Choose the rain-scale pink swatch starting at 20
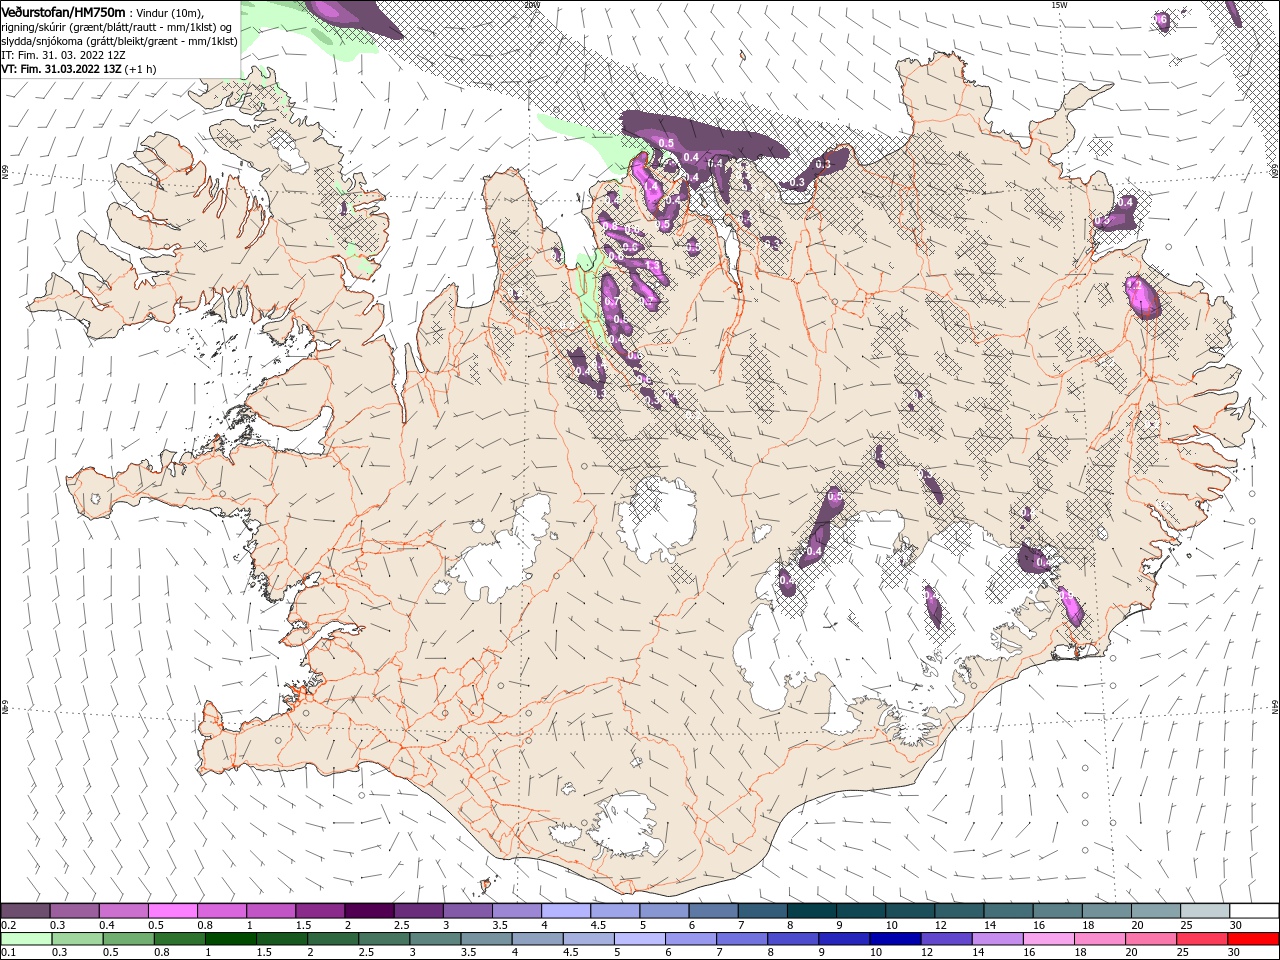The width and height of the screenshot is (1280, 960). tap(1150, 939)
